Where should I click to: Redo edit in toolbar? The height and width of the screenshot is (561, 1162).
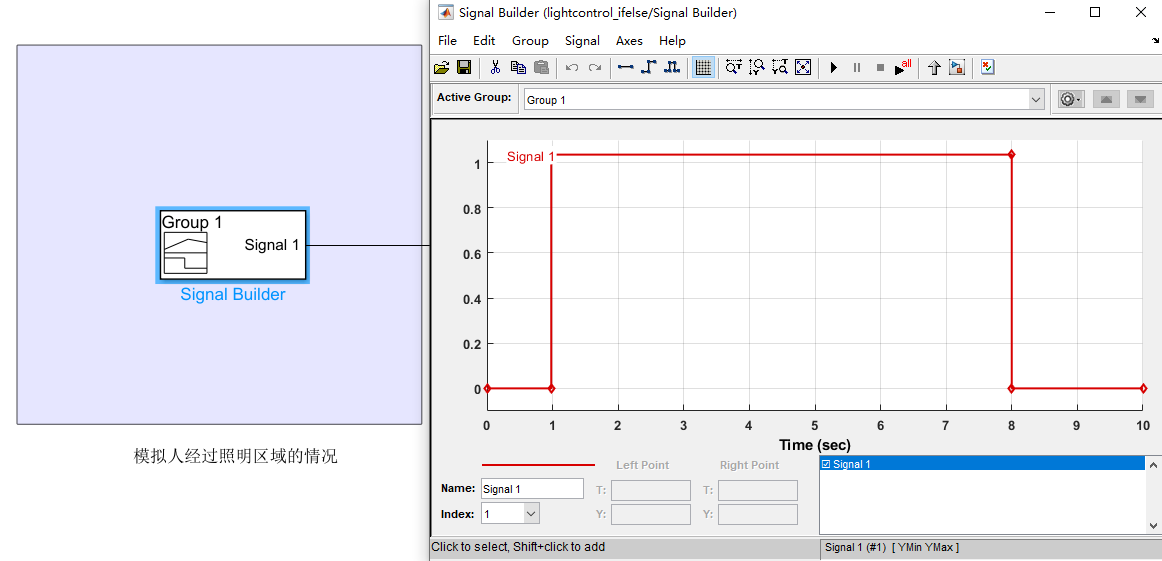(594, 67)
